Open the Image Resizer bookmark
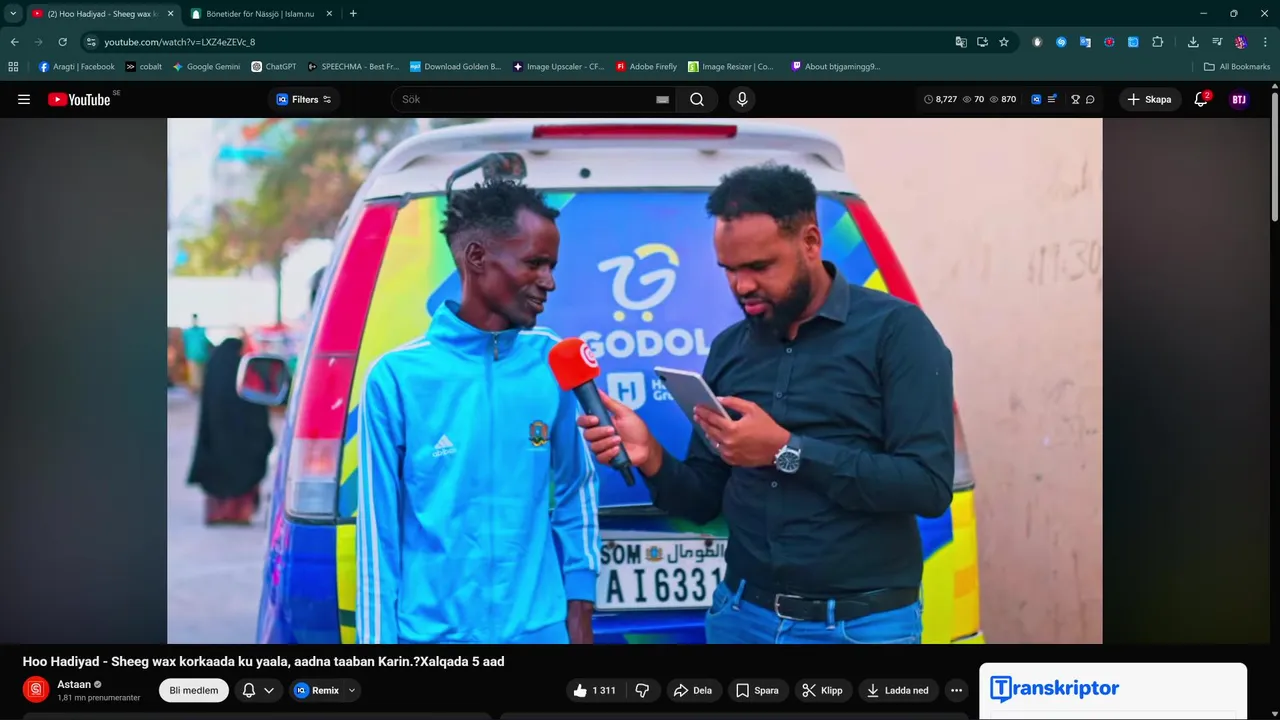Viewport: 1280px width, 720px height. [x=731, y=67]
